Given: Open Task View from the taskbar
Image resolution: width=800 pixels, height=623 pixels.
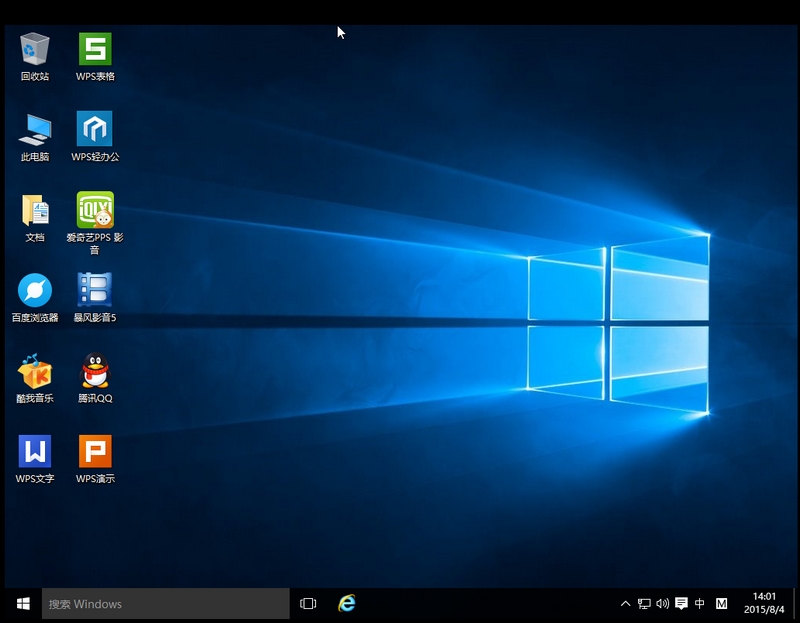Looking at the screenshot, I should (x=308, y=604).
